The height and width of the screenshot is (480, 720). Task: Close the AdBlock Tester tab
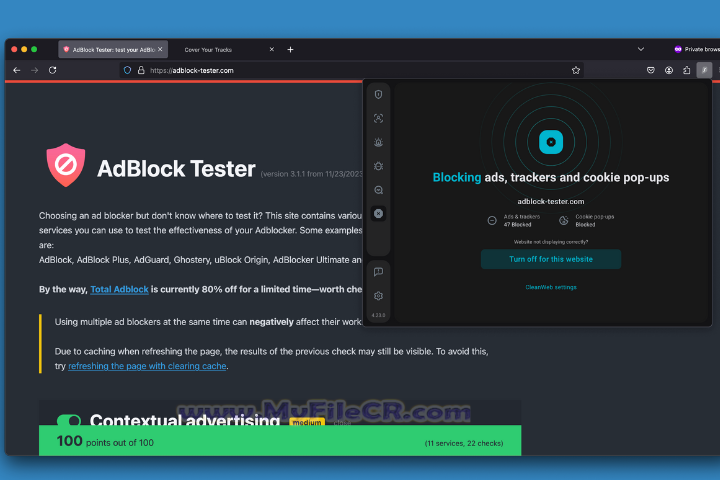[160, 49]
